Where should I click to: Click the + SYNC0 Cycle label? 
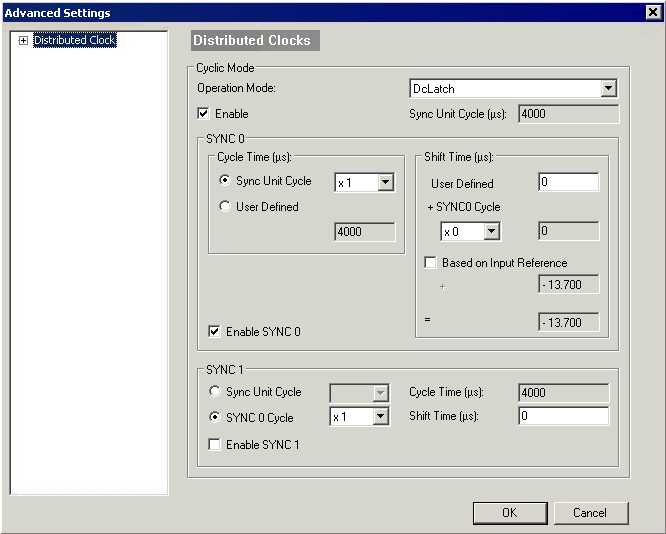point(464,207)
